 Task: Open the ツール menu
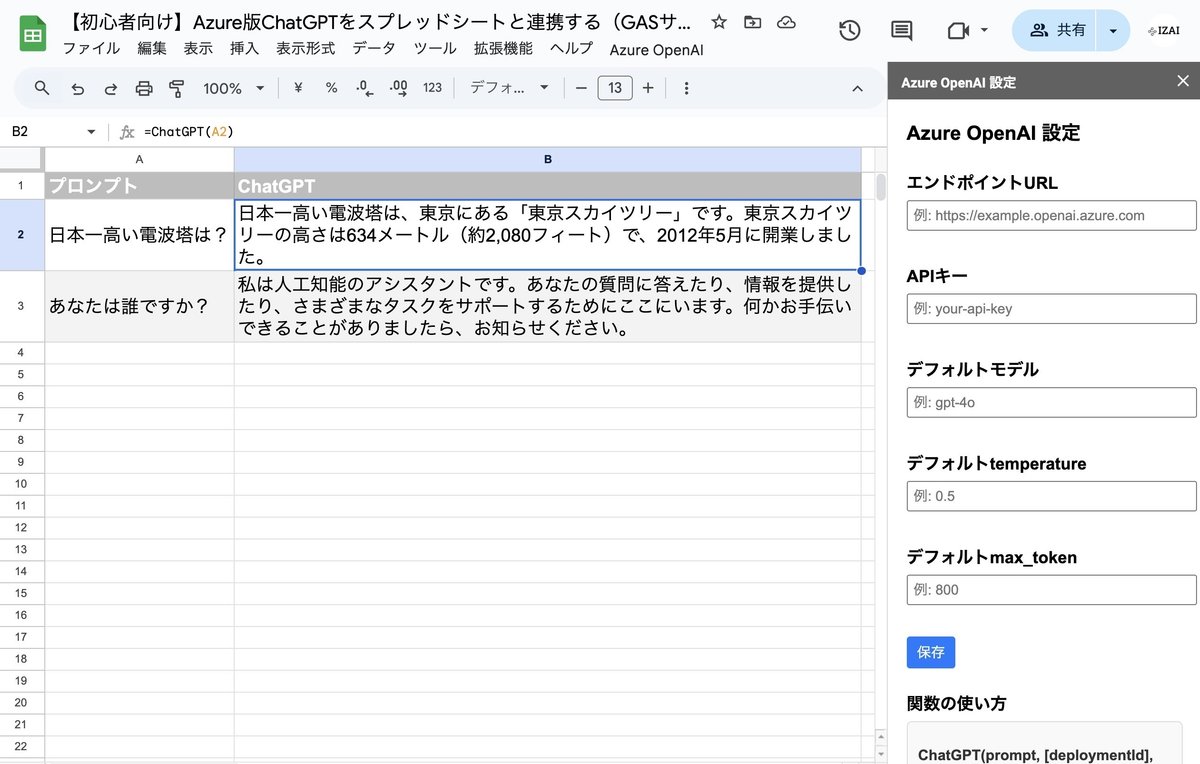435,48
